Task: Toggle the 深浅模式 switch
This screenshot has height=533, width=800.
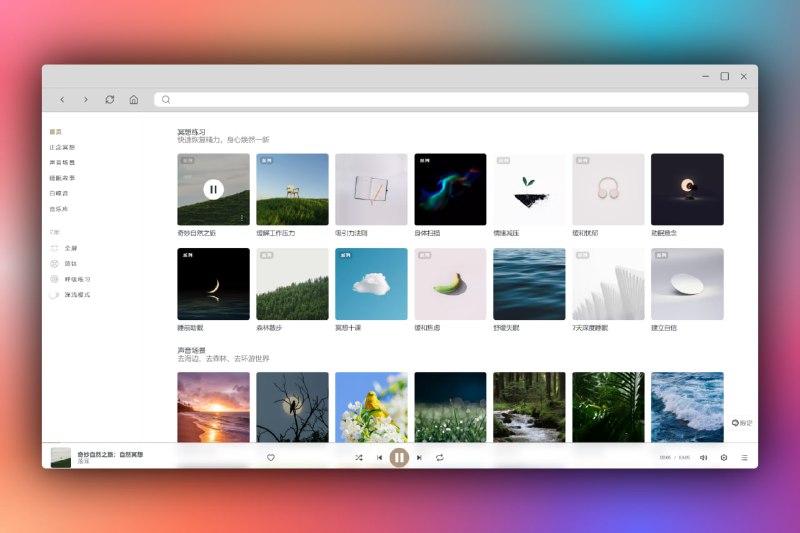Action: coord(54,295)
